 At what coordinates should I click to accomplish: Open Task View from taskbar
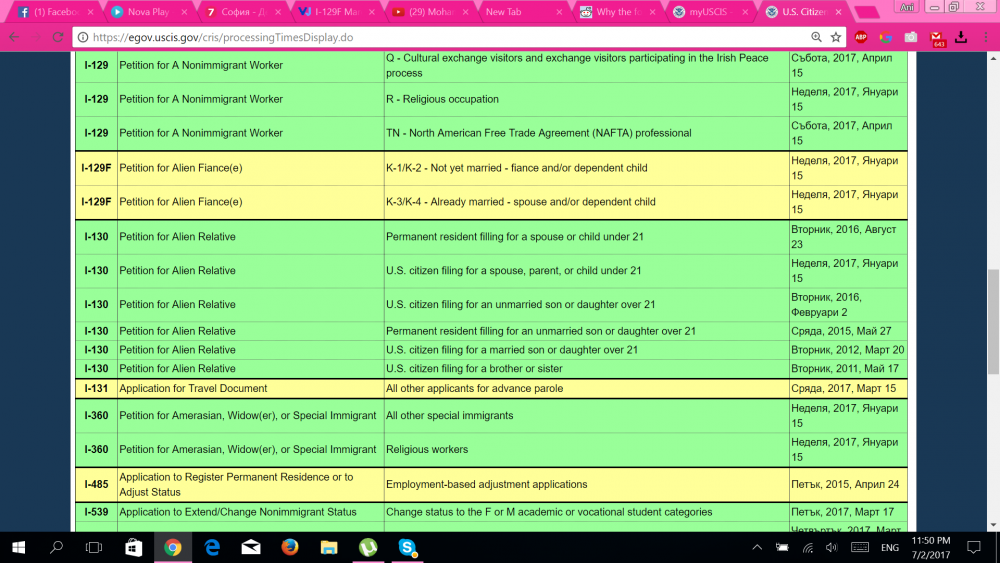pos(94,548)
